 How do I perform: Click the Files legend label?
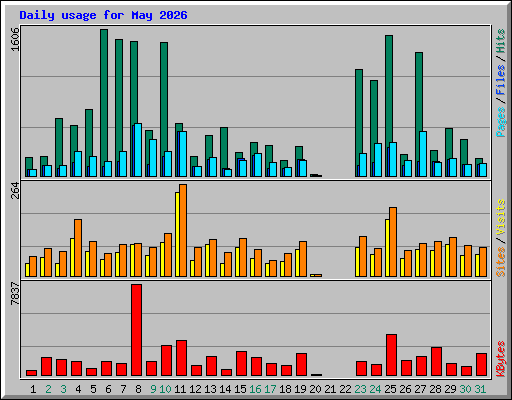[501, 80]
